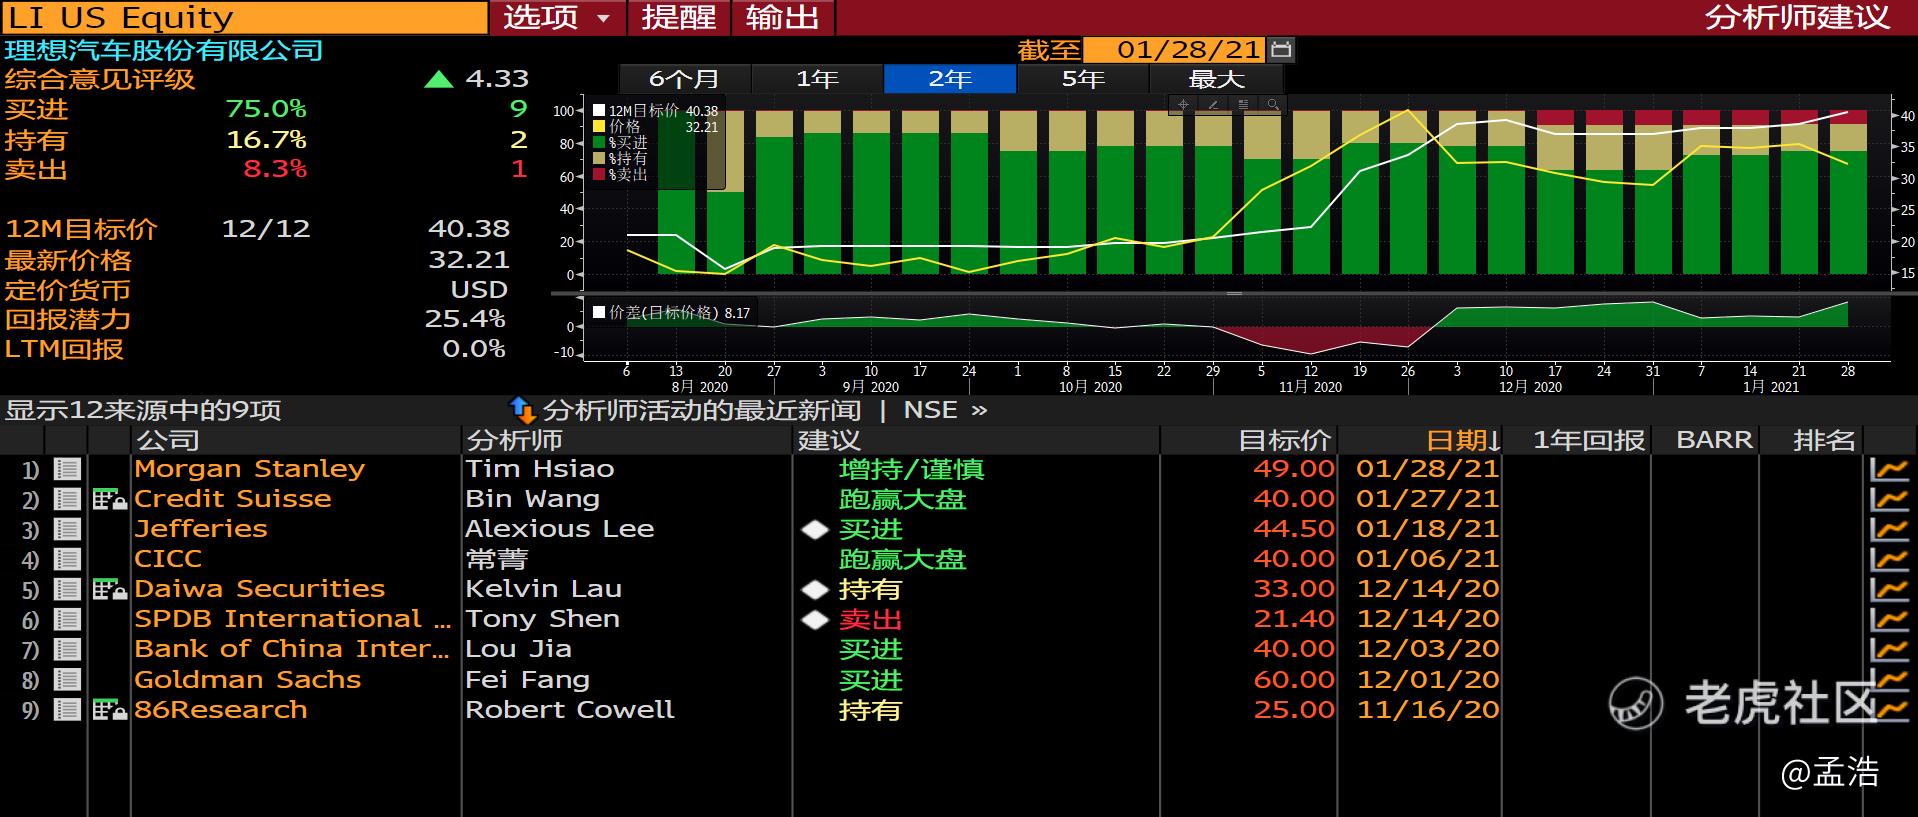Switch chart range to 1年
The height and width of the screenshot is (817, 1918).
pos(817,79)
